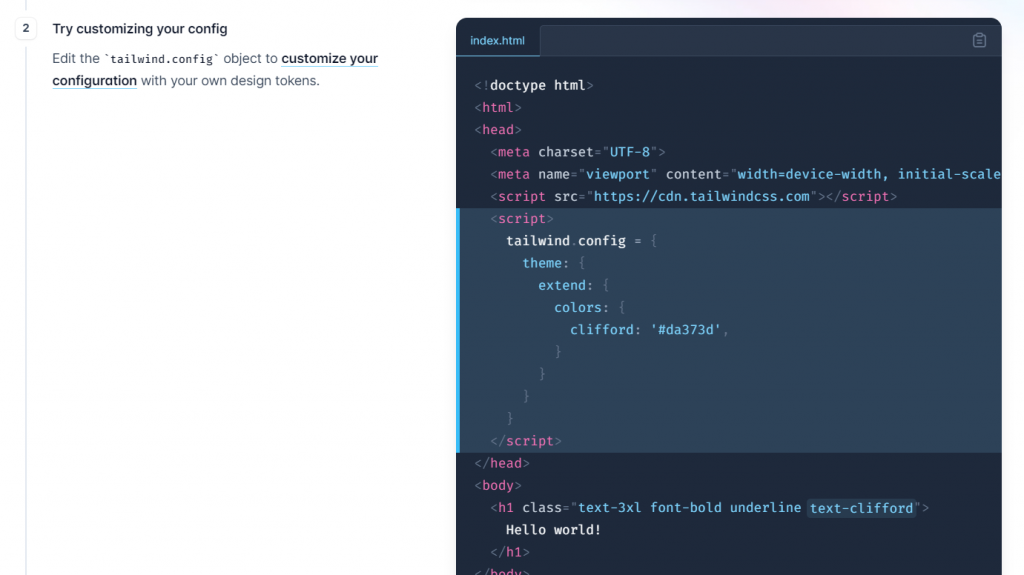Click the cdn.tailwindcss.com script URL
This screenshot has height=575, width=1024.
(702, 197)
